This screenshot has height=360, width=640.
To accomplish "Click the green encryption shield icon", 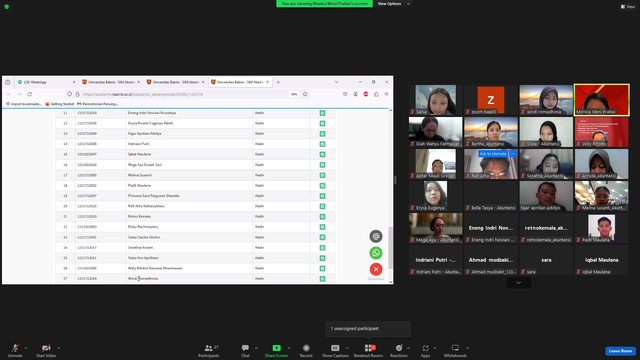I will [x=7, y=7].
